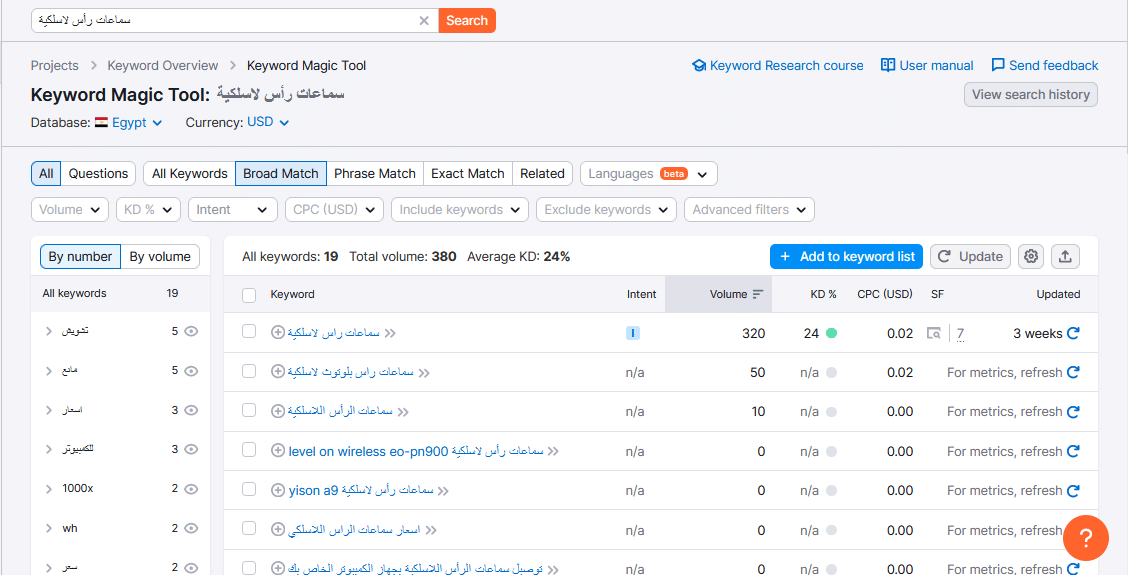Sort by the KD % column header
The width and height of the screenshot is (1128, 575).
pyautogui.click(x=823, y=294)
